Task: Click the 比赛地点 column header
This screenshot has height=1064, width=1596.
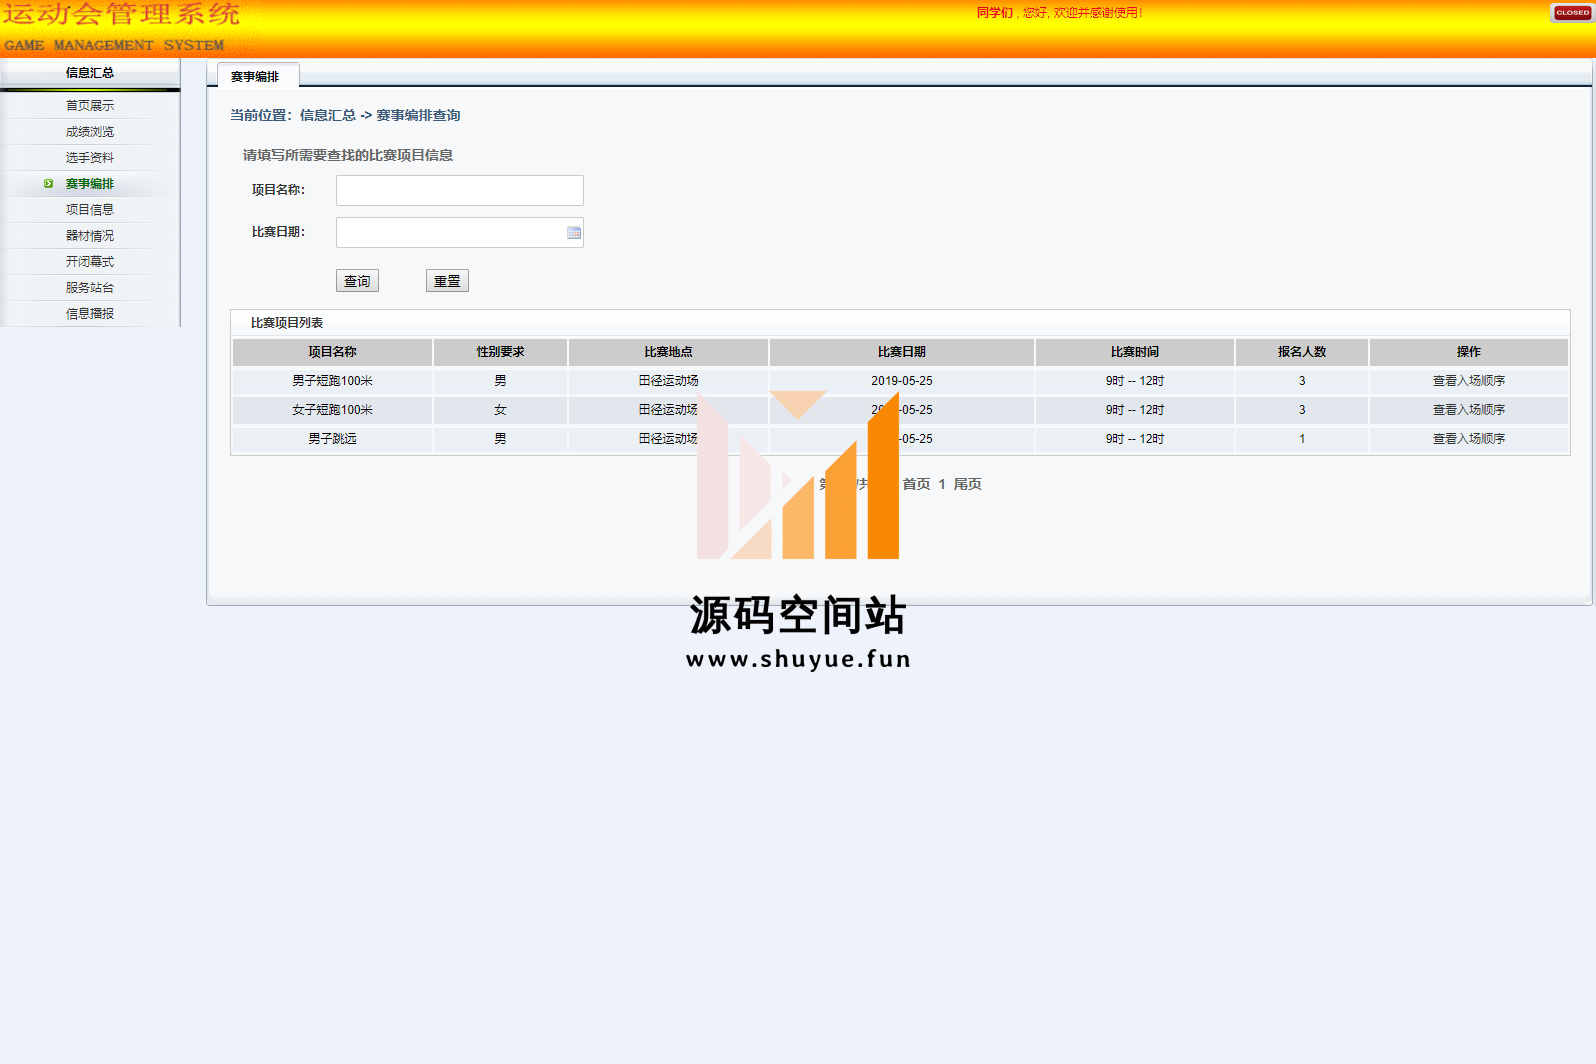Action: pos(669,352)
